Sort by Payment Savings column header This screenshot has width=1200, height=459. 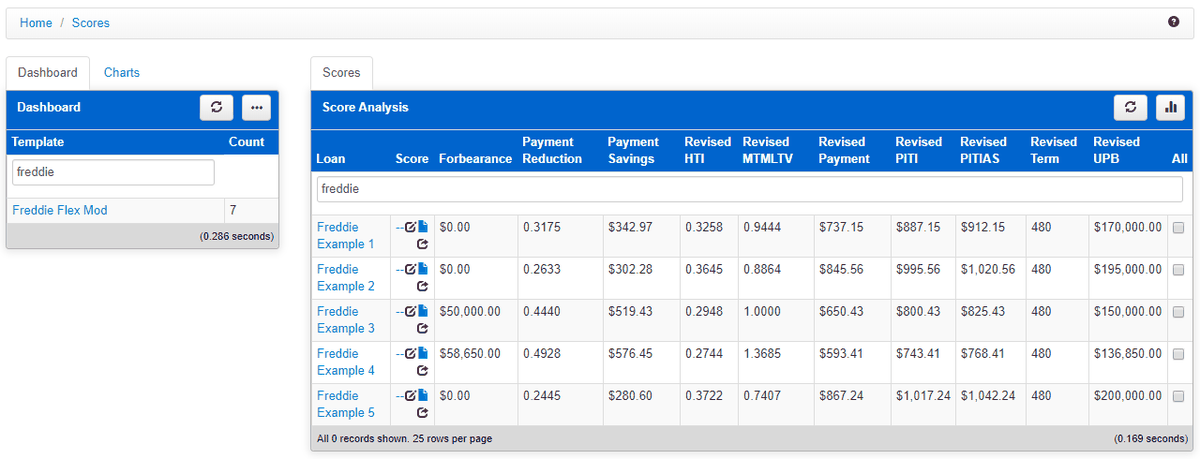(633, 151)
